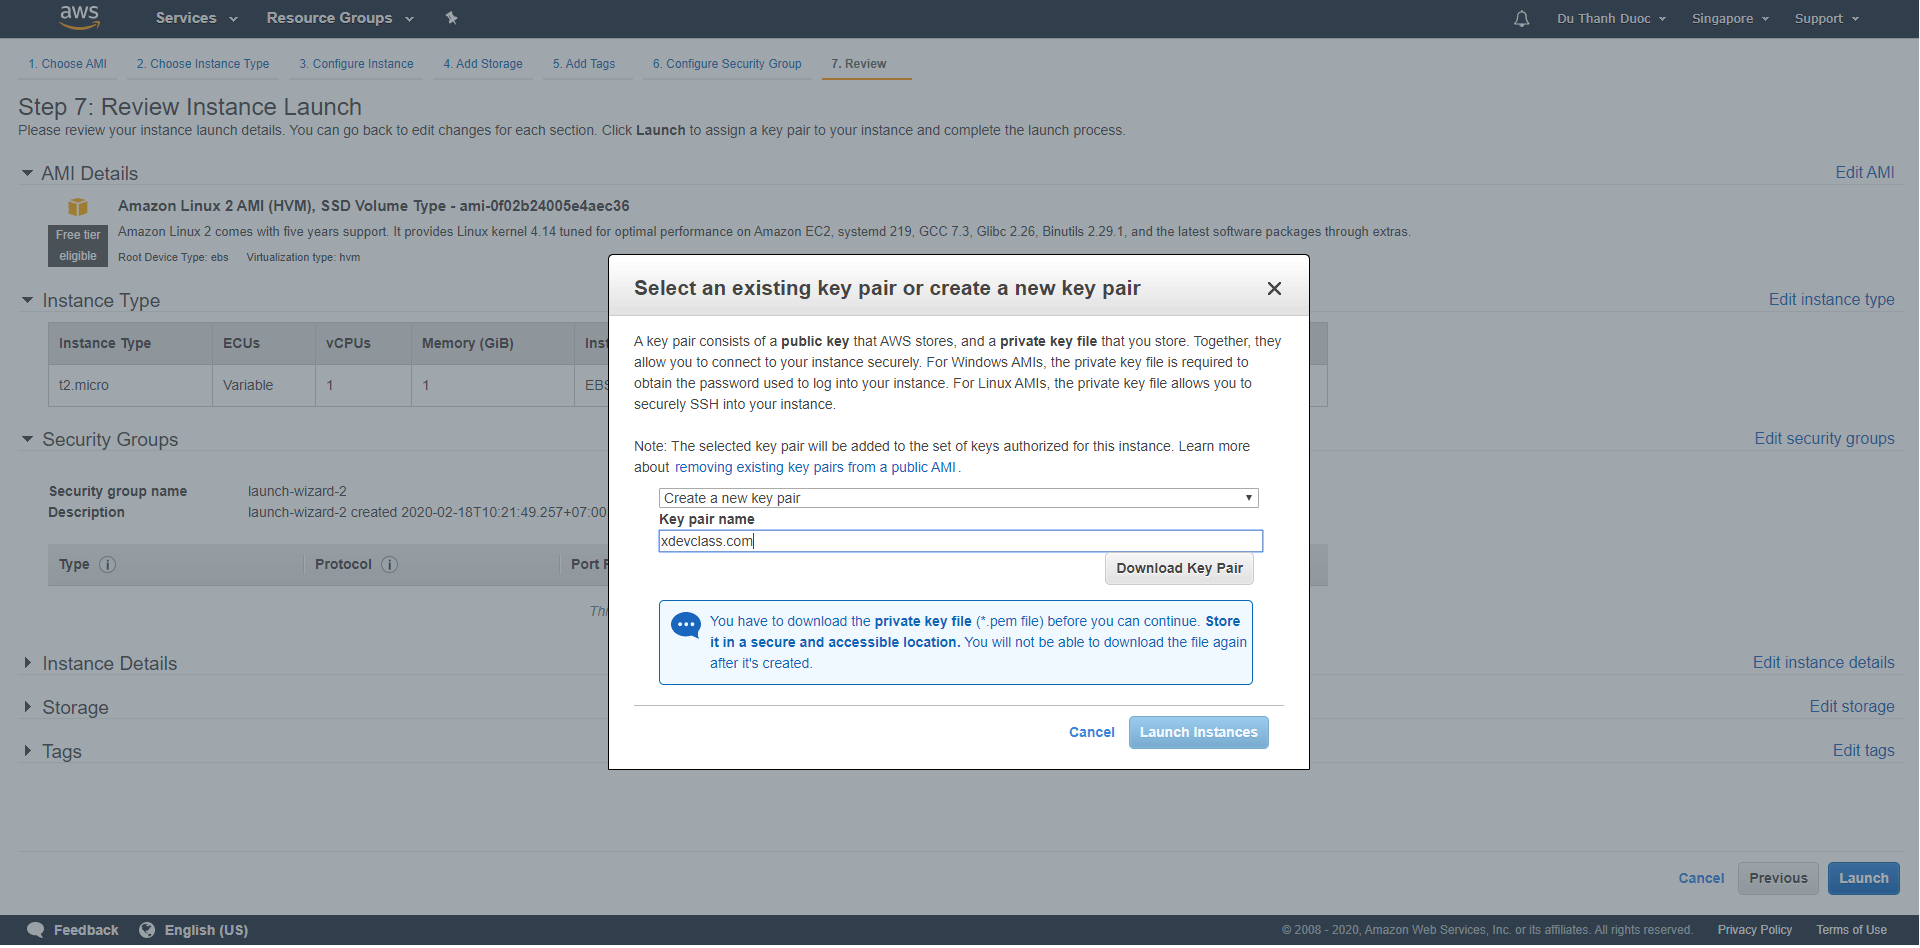Screen dimensions: 1920x948
Task: Click the launch-wizard-2 security group name
Action: 297,492
